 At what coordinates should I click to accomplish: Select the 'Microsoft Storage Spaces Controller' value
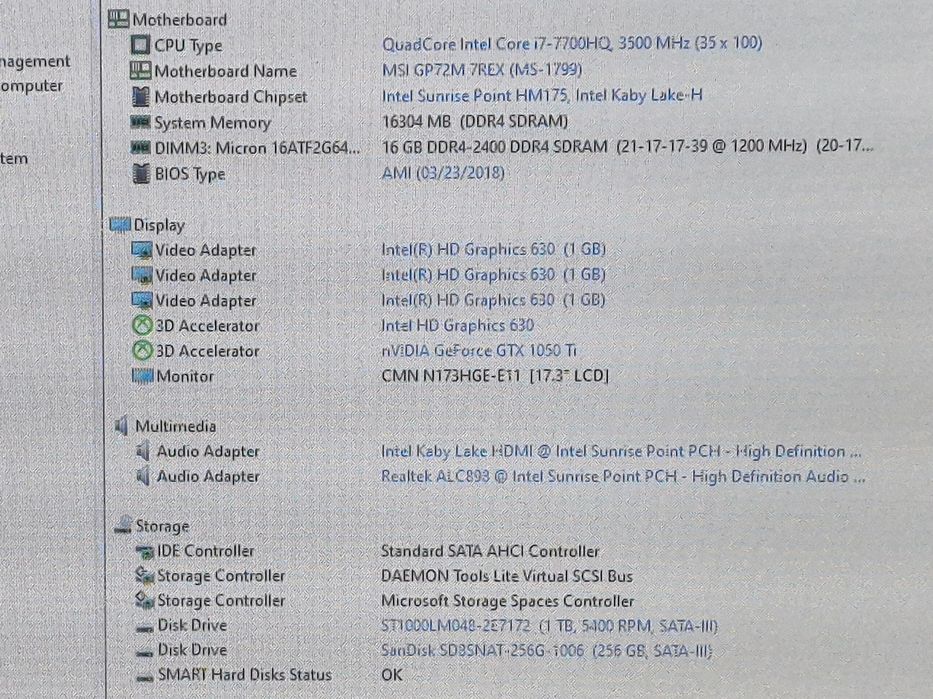(x=508, y=601)
